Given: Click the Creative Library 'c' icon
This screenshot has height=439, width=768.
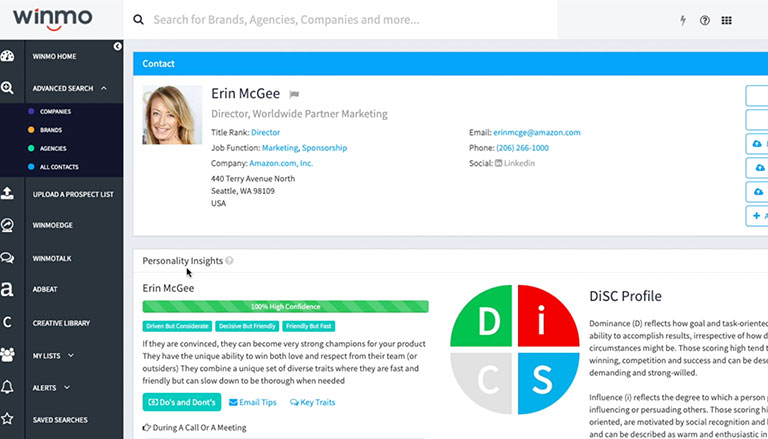Looking at the screenshot, I should coord(7,322).
